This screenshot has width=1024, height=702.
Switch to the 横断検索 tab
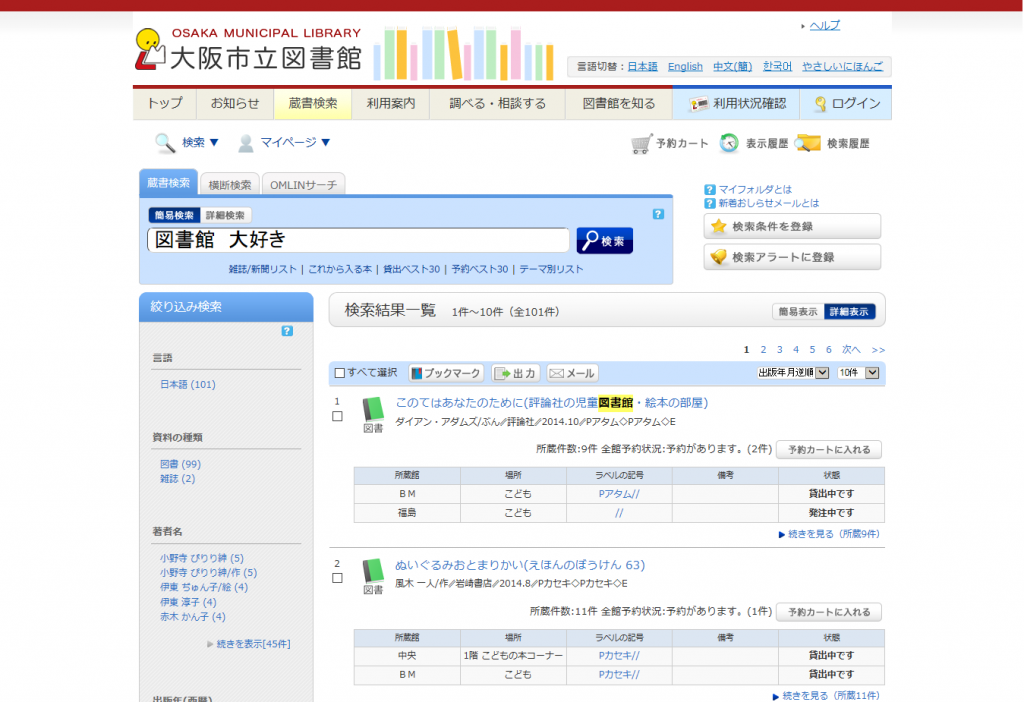pos(228,184)
